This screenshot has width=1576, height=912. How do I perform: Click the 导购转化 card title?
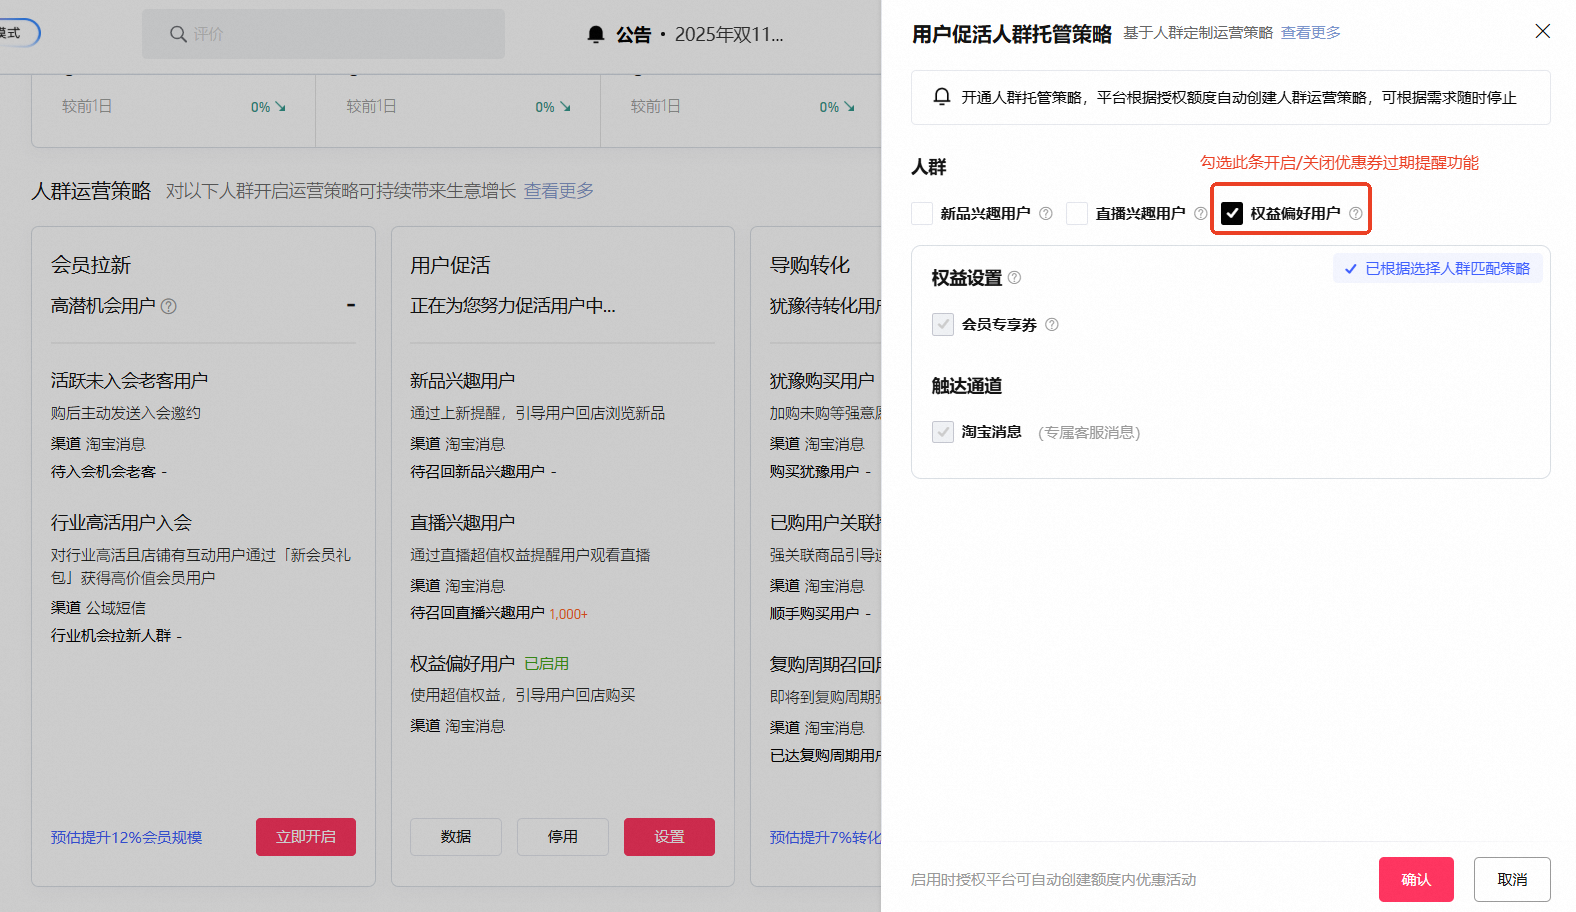(x=810, y=265)
